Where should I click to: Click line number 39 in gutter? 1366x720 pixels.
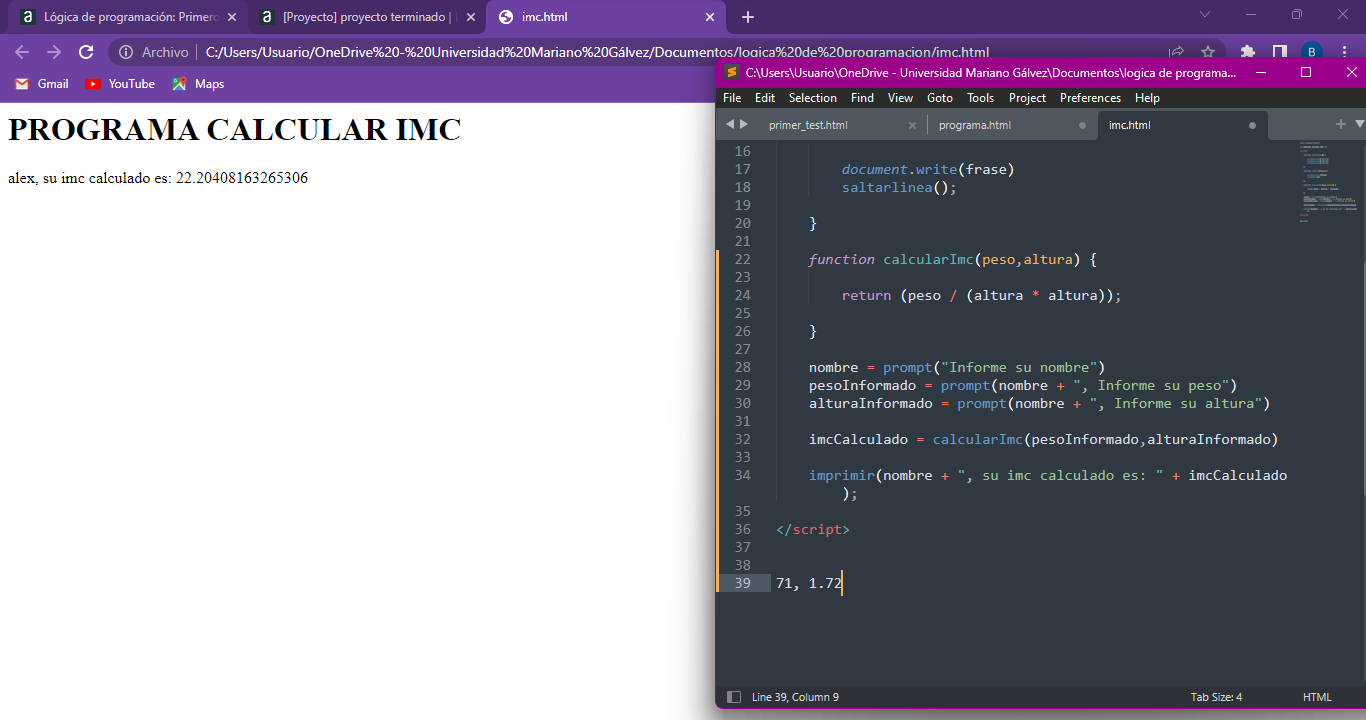coord(742,583)
